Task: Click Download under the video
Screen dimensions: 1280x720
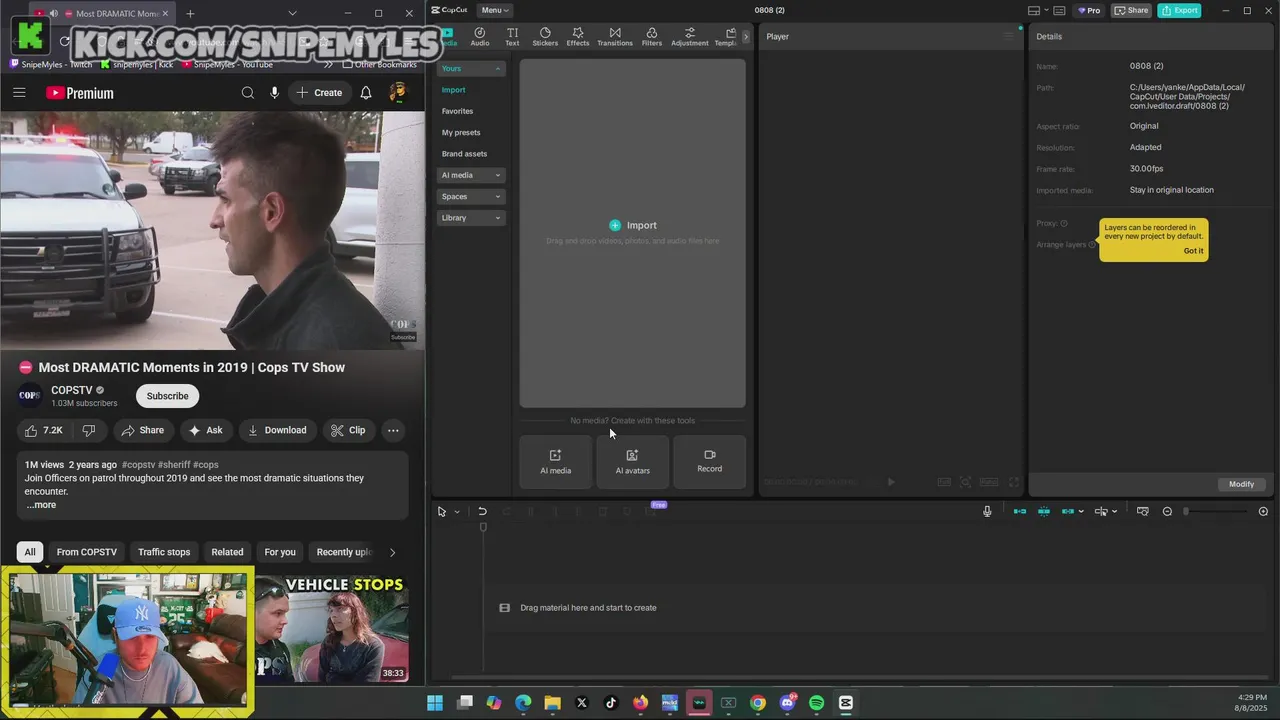Action: tap(277, 430)
